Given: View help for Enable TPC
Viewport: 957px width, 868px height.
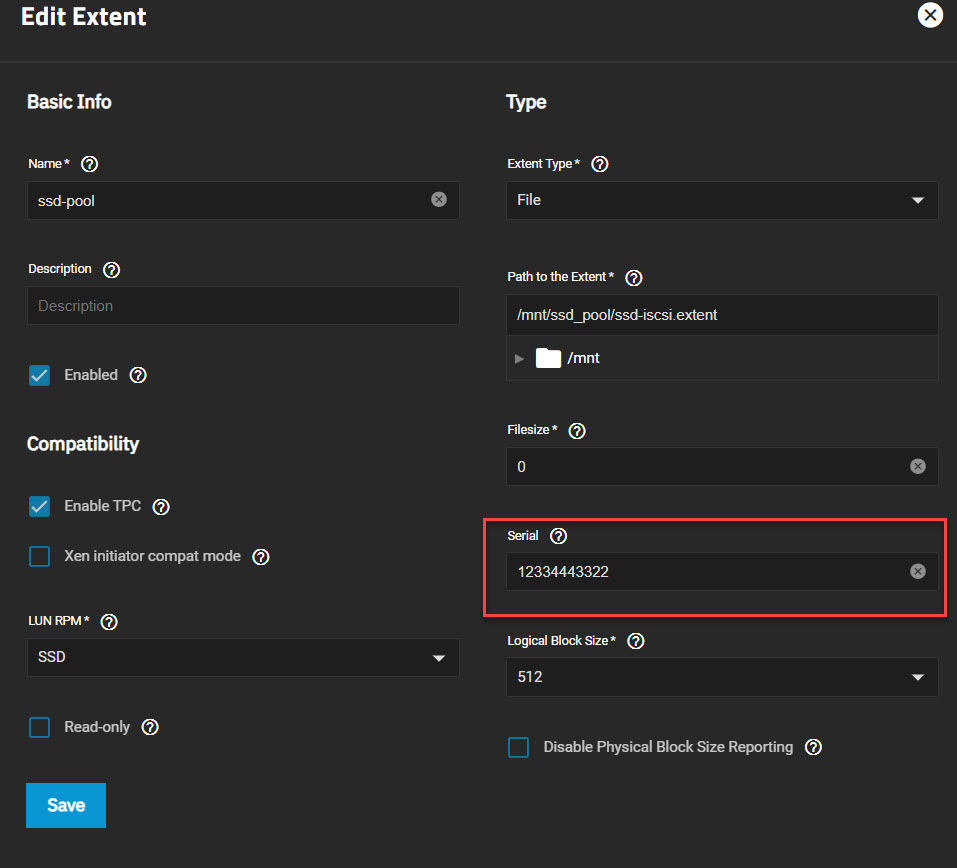Looking at the screenshot, I should 161,507.
